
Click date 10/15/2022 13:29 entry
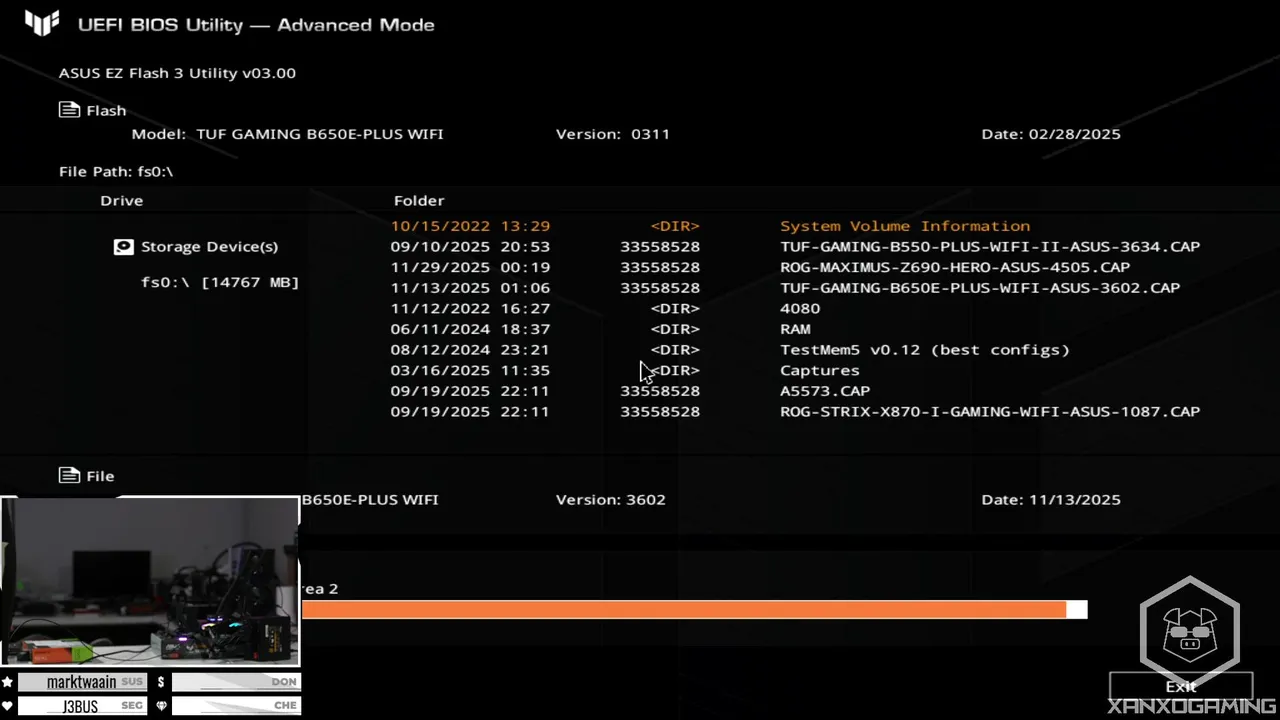point(470,226)
